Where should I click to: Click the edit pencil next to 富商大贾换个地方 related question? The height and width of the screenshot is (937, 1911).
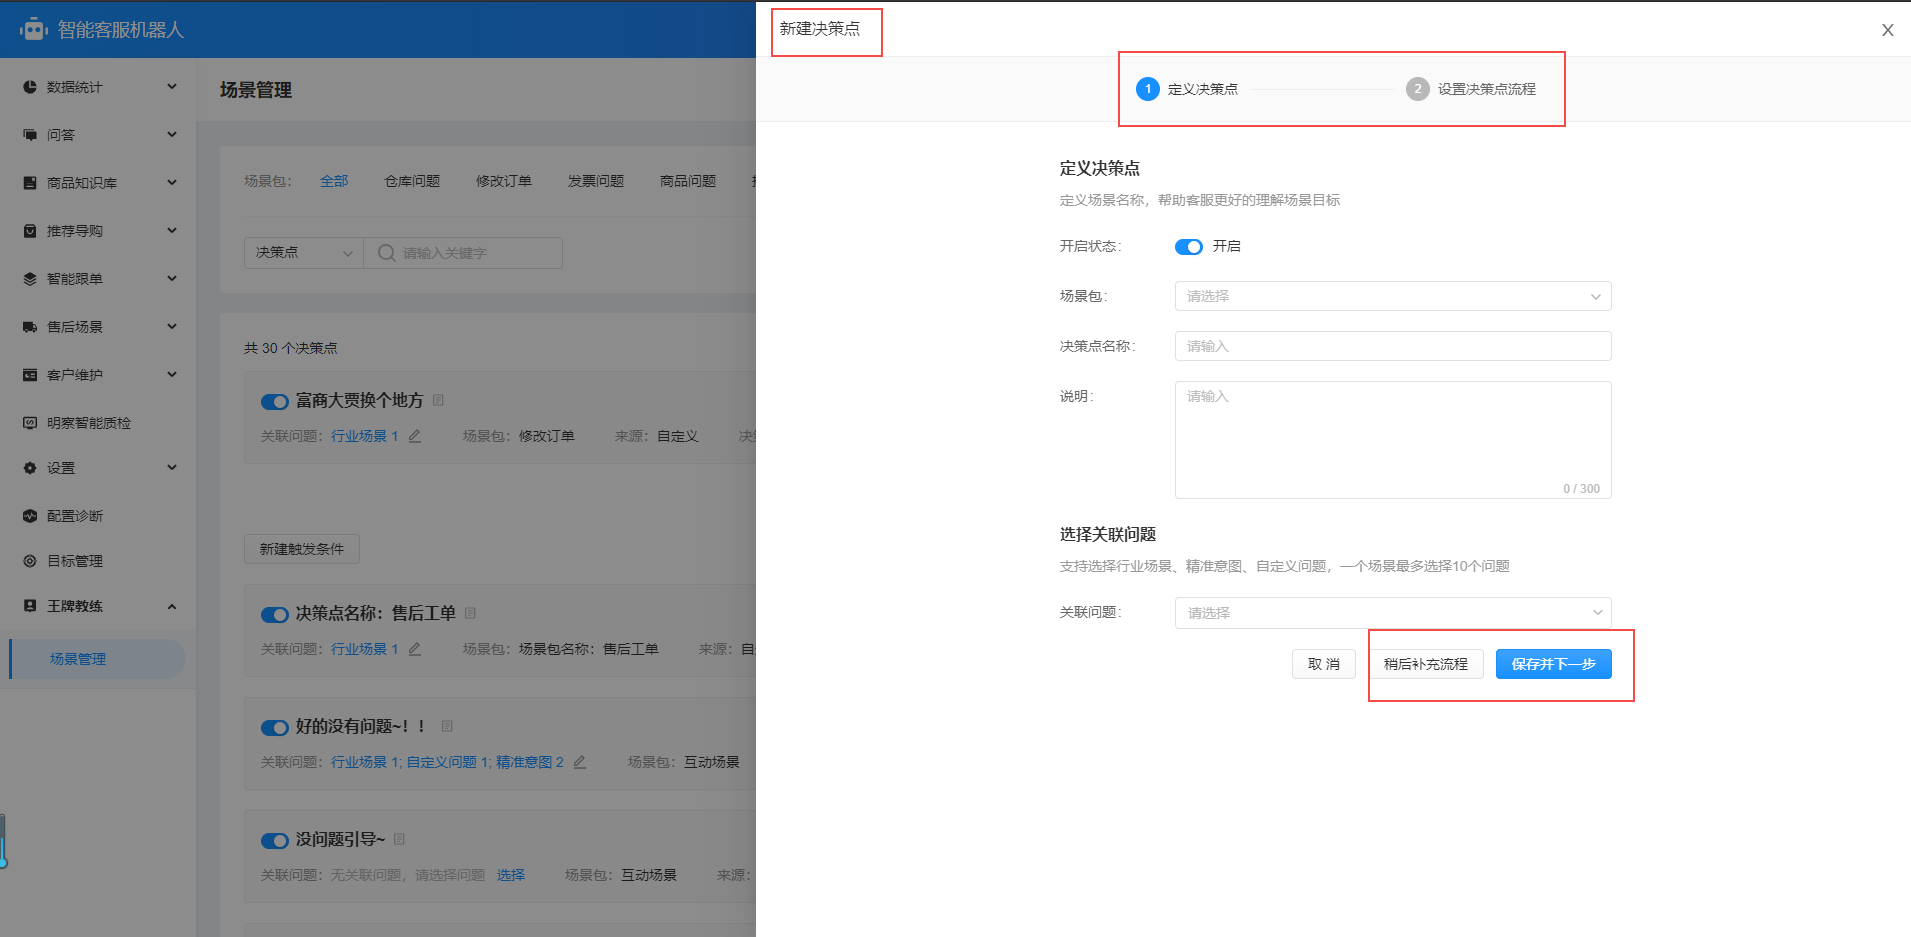click(x=415, y=436)
